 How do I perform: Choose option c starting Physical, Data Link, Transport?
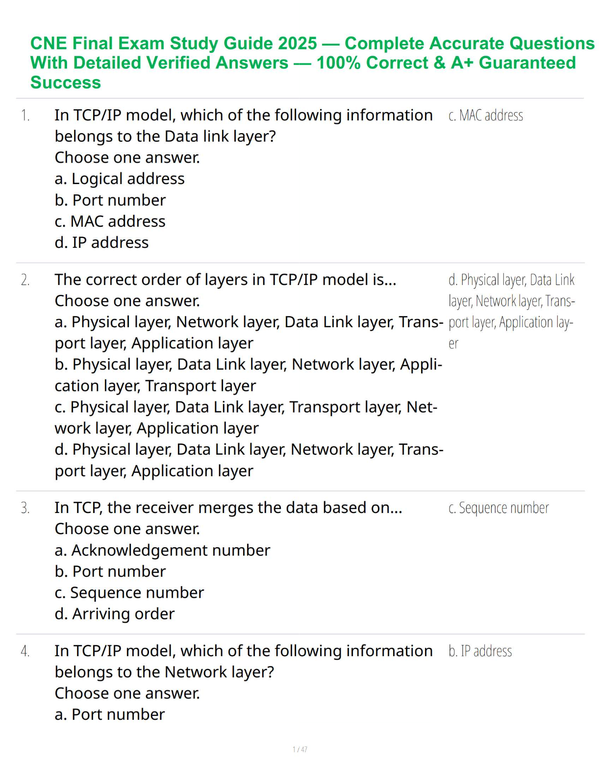[246, 418]
